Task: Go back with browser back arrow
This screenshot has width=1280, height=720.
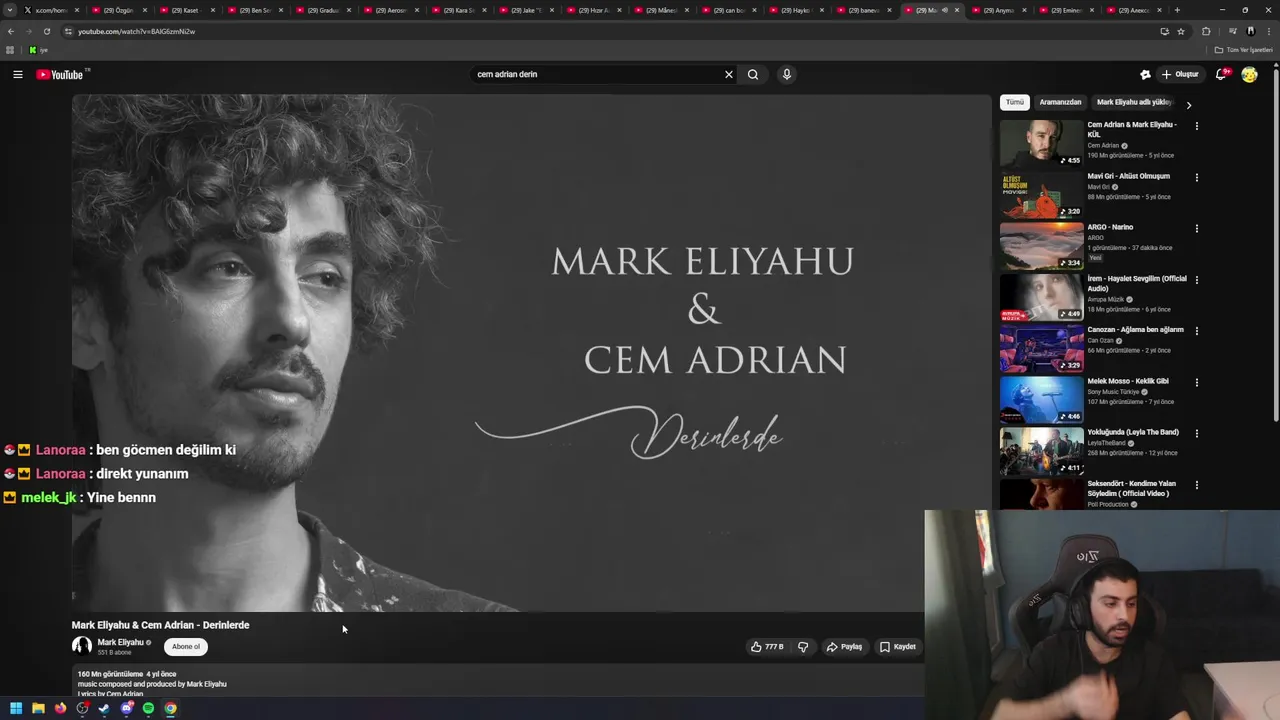Action: pyautogui.click(x=10, y=31)
